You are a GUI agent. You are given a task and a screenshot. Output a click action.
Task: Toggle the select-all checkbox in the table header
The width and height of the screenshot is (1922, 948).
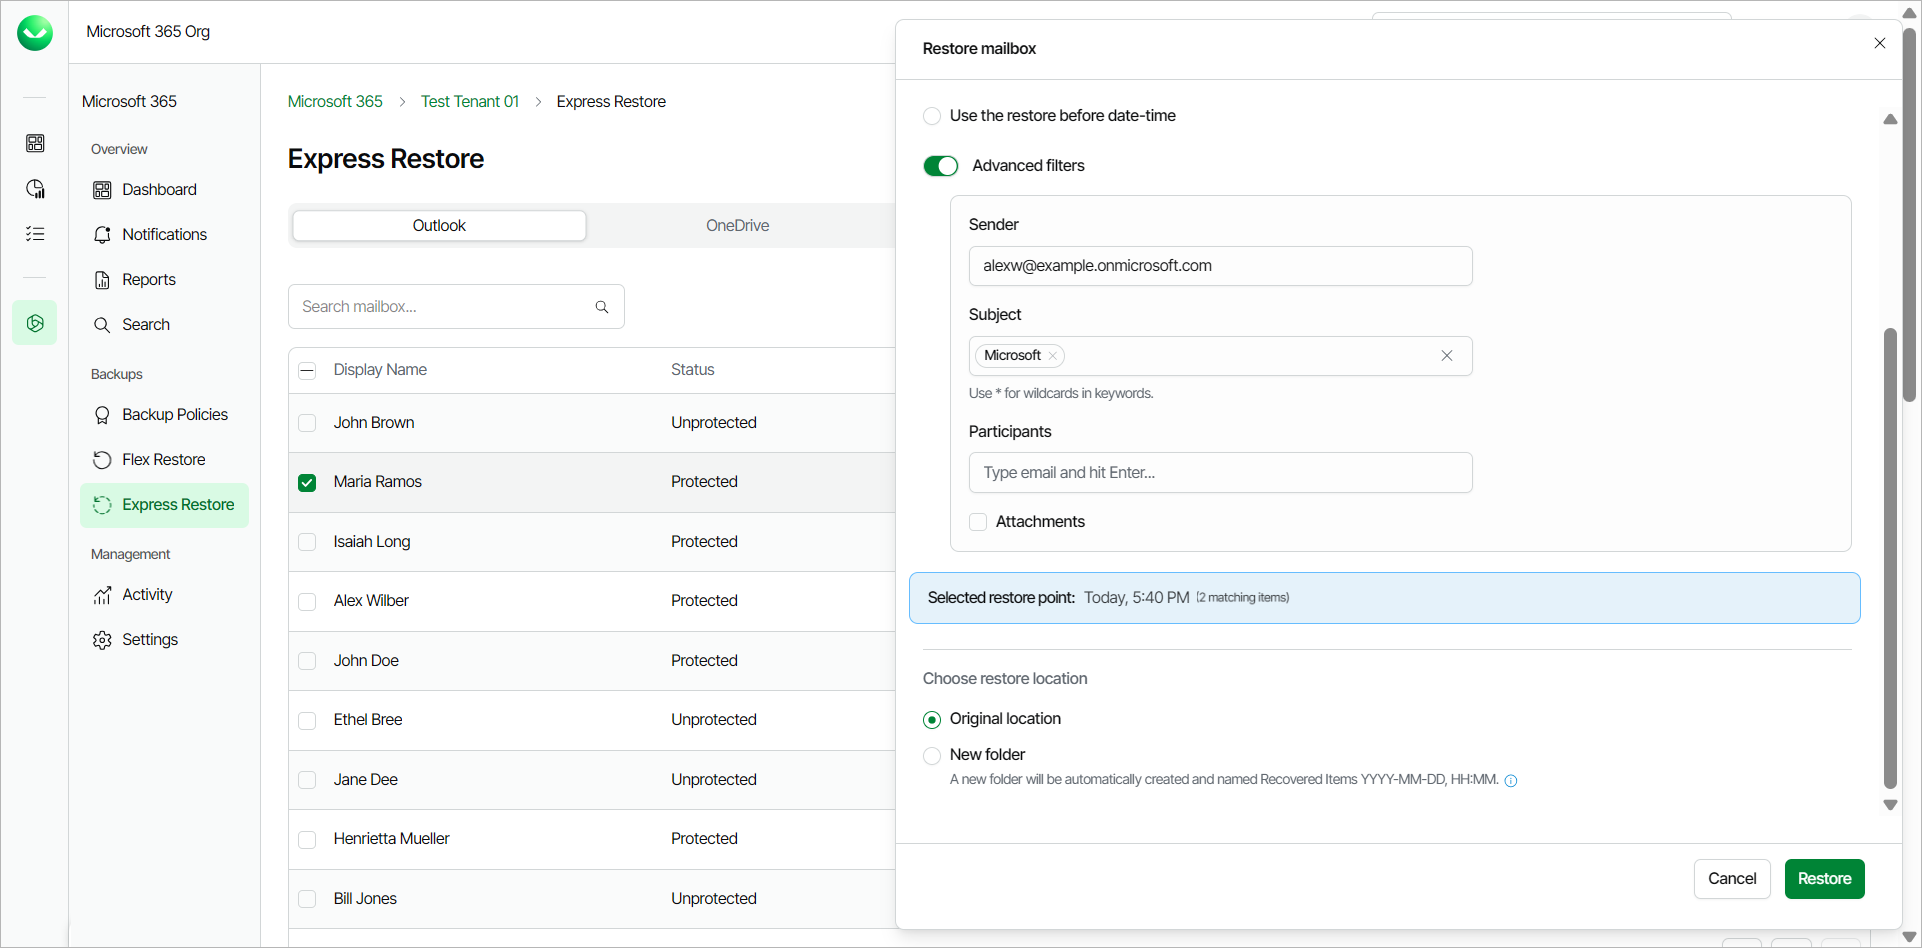(307, 371)
